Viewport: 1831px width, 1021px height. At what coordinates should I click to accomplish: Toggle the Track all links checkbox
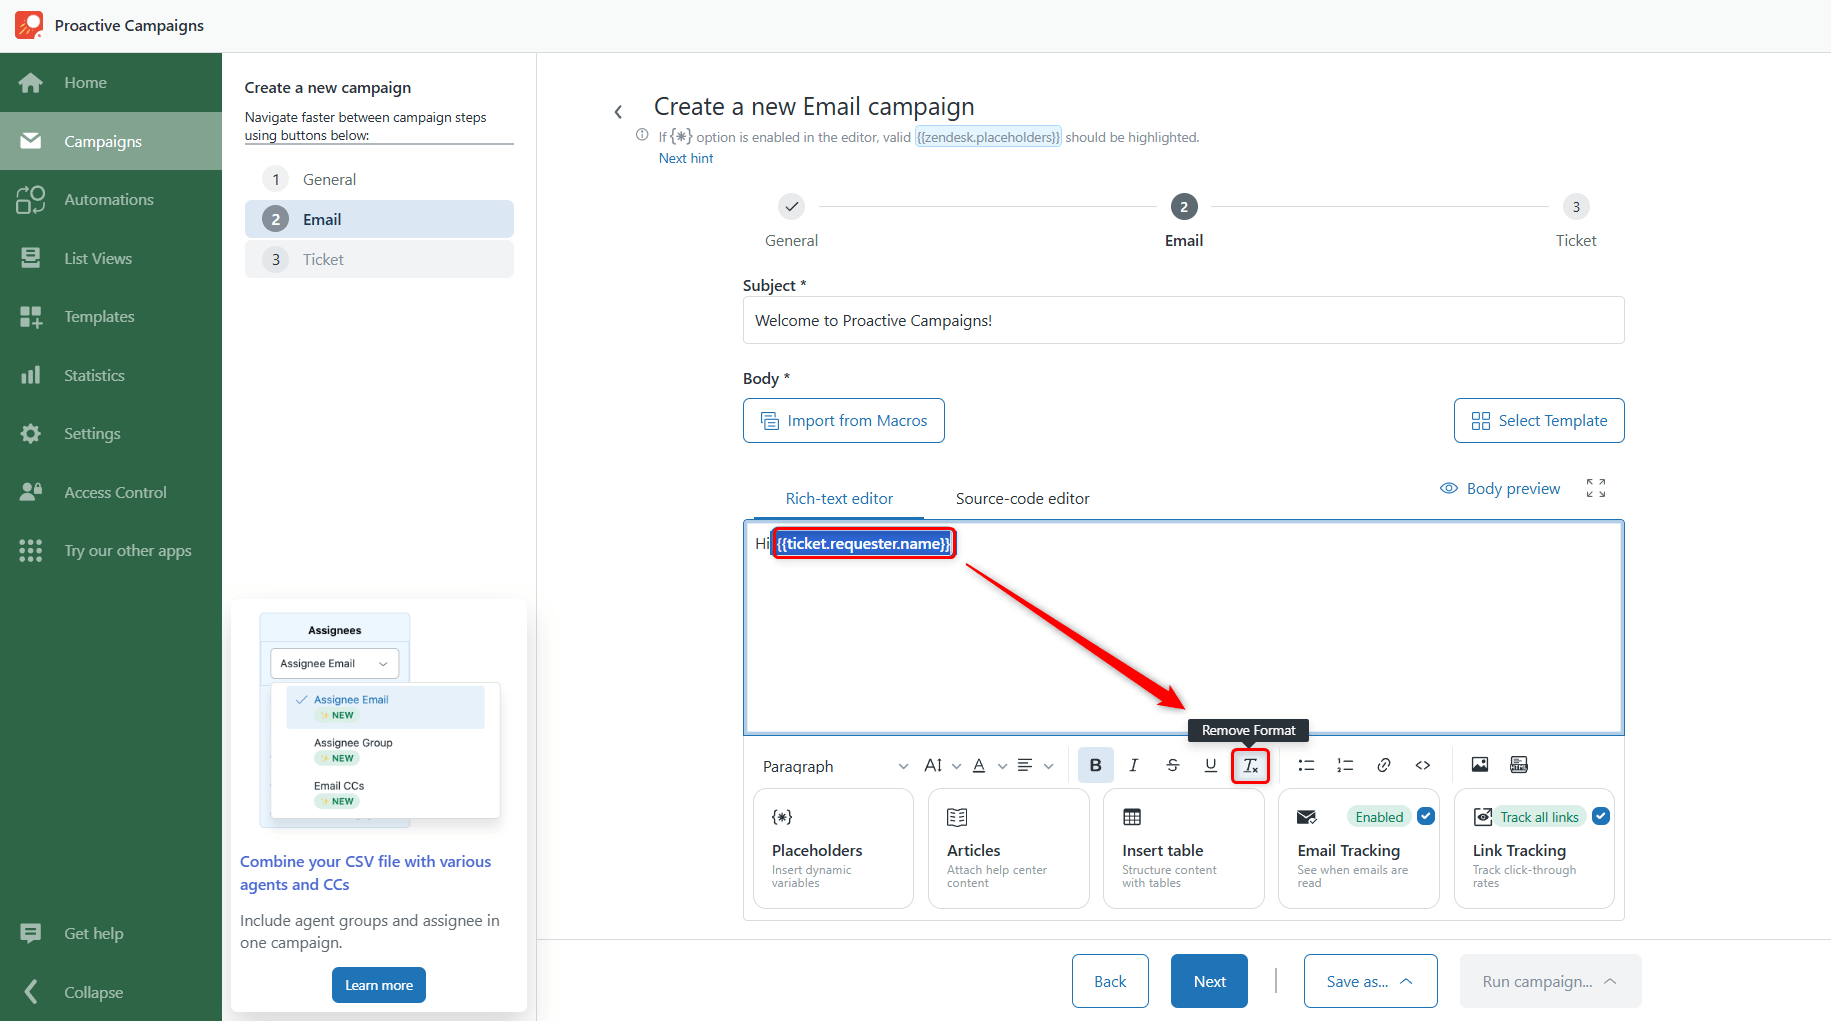click(1601, 816)
